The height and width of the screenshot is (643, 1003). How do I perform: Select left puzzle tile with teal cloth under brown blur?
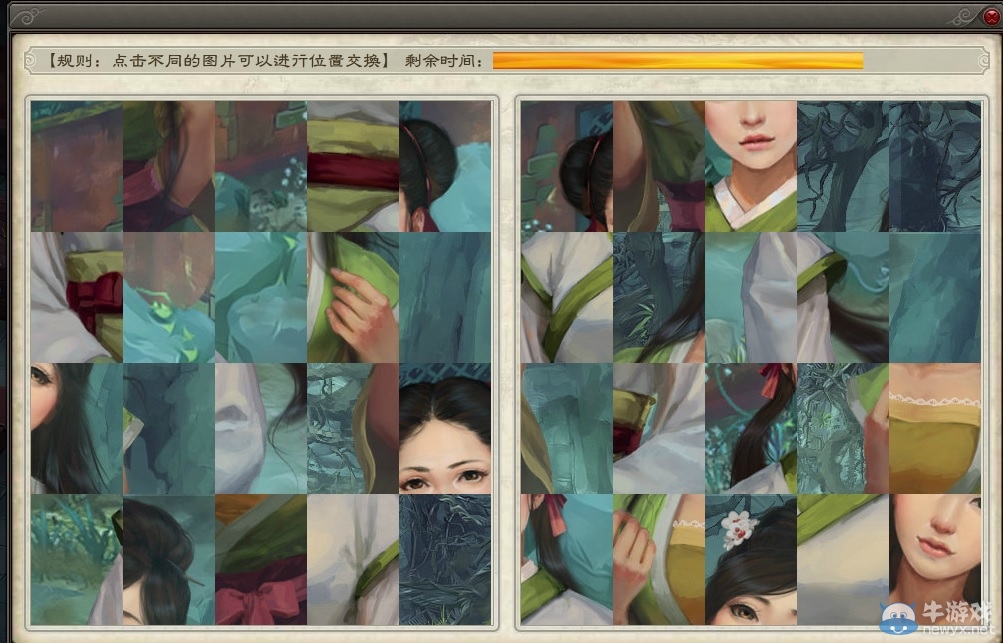[x=169, y=298]
